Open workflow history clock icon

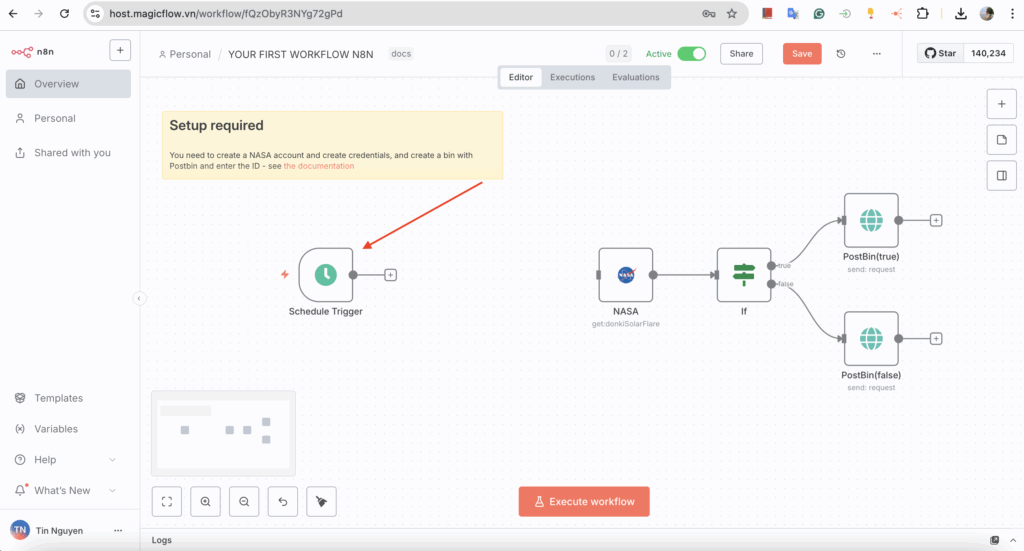[841, 54]
